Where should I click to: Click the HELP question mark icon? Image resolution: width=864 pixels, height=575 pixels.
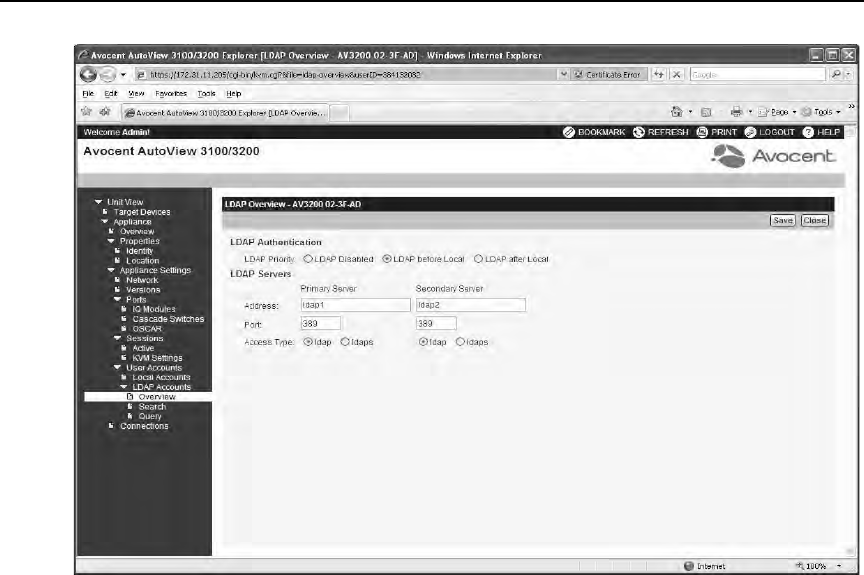pos(808,132)
